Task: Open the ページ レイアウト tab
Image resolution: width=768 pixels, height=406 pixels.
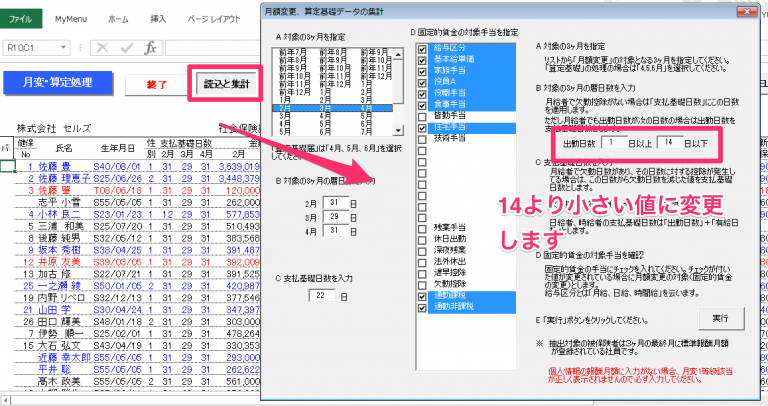Action: tap(214, 19)
